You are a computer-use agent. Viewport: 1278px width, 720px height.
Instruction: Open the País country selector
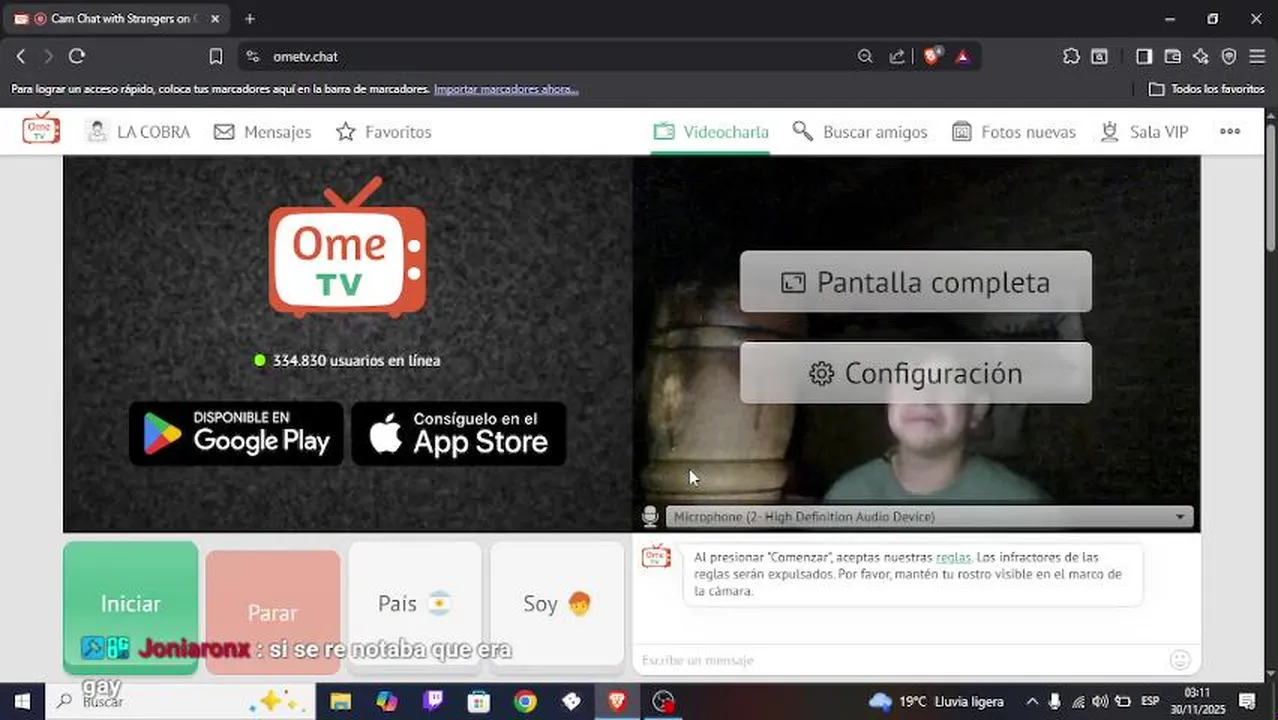tap(415, 604)
